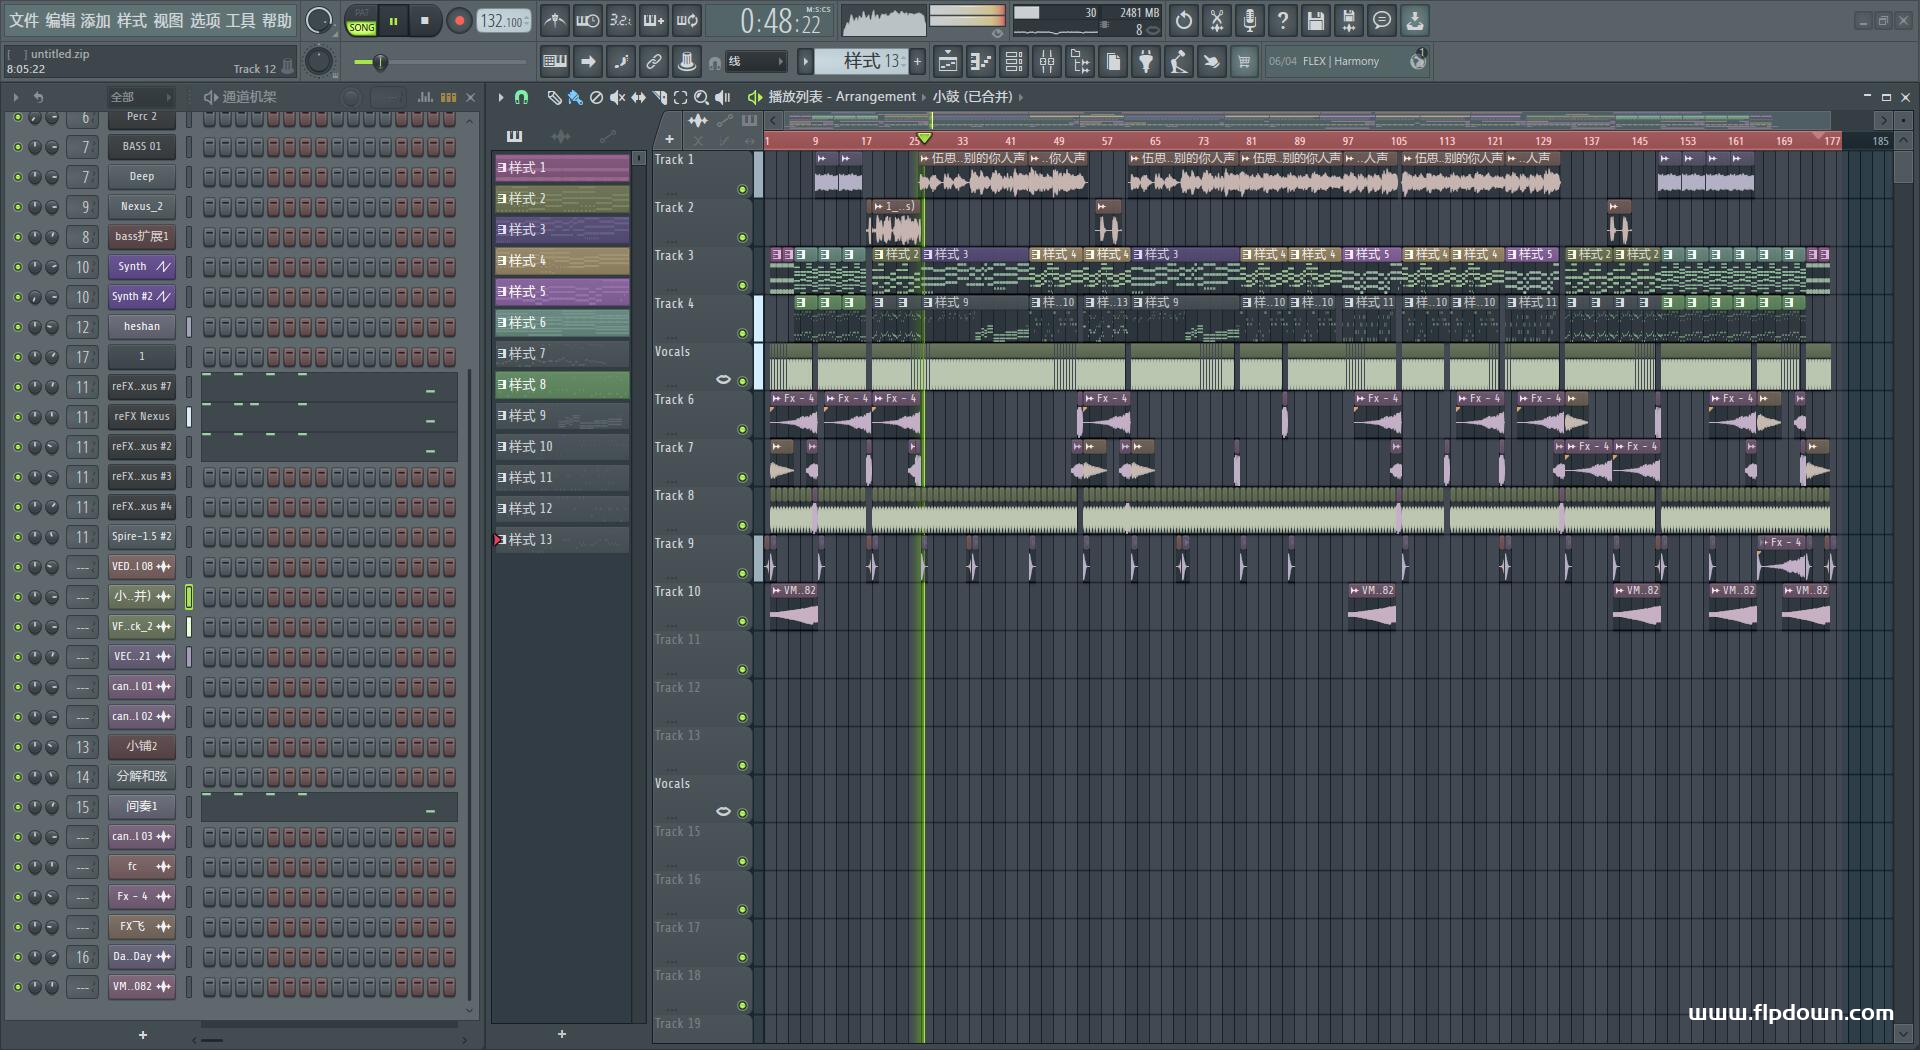Open the 添加 menu
1920x1050 pixels.
[x=96, y=20]
